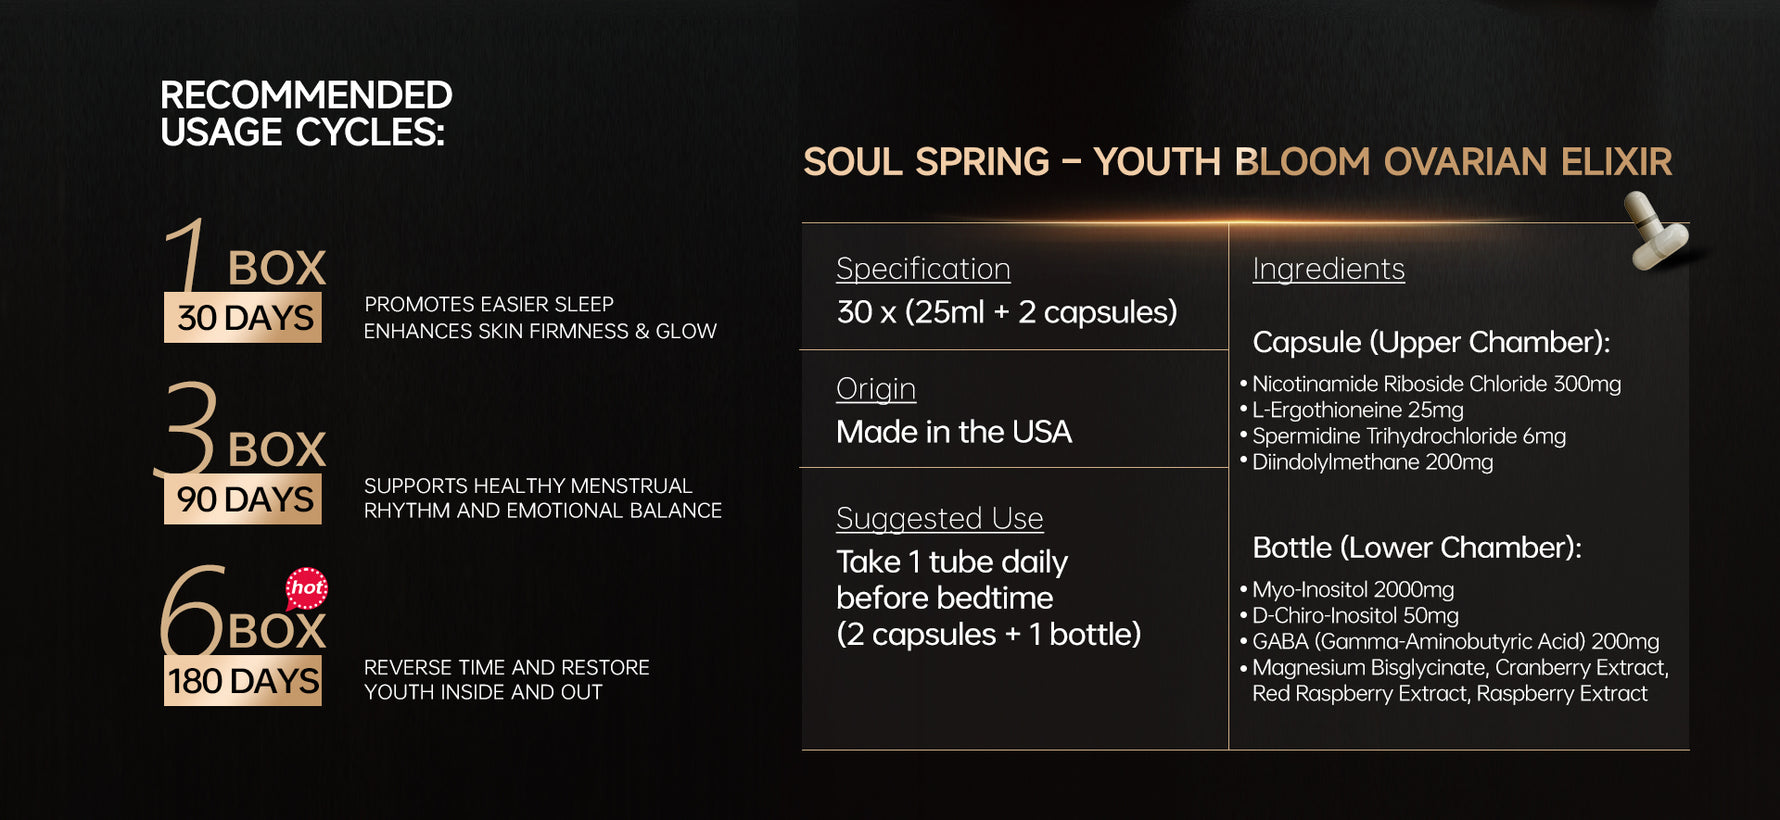Click the Soul Spring product title
1780x820 pixels.
[1238, 162]
